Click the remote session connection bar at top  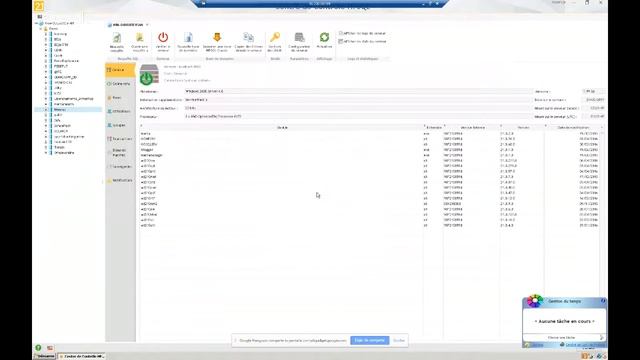tap(320, 3)
